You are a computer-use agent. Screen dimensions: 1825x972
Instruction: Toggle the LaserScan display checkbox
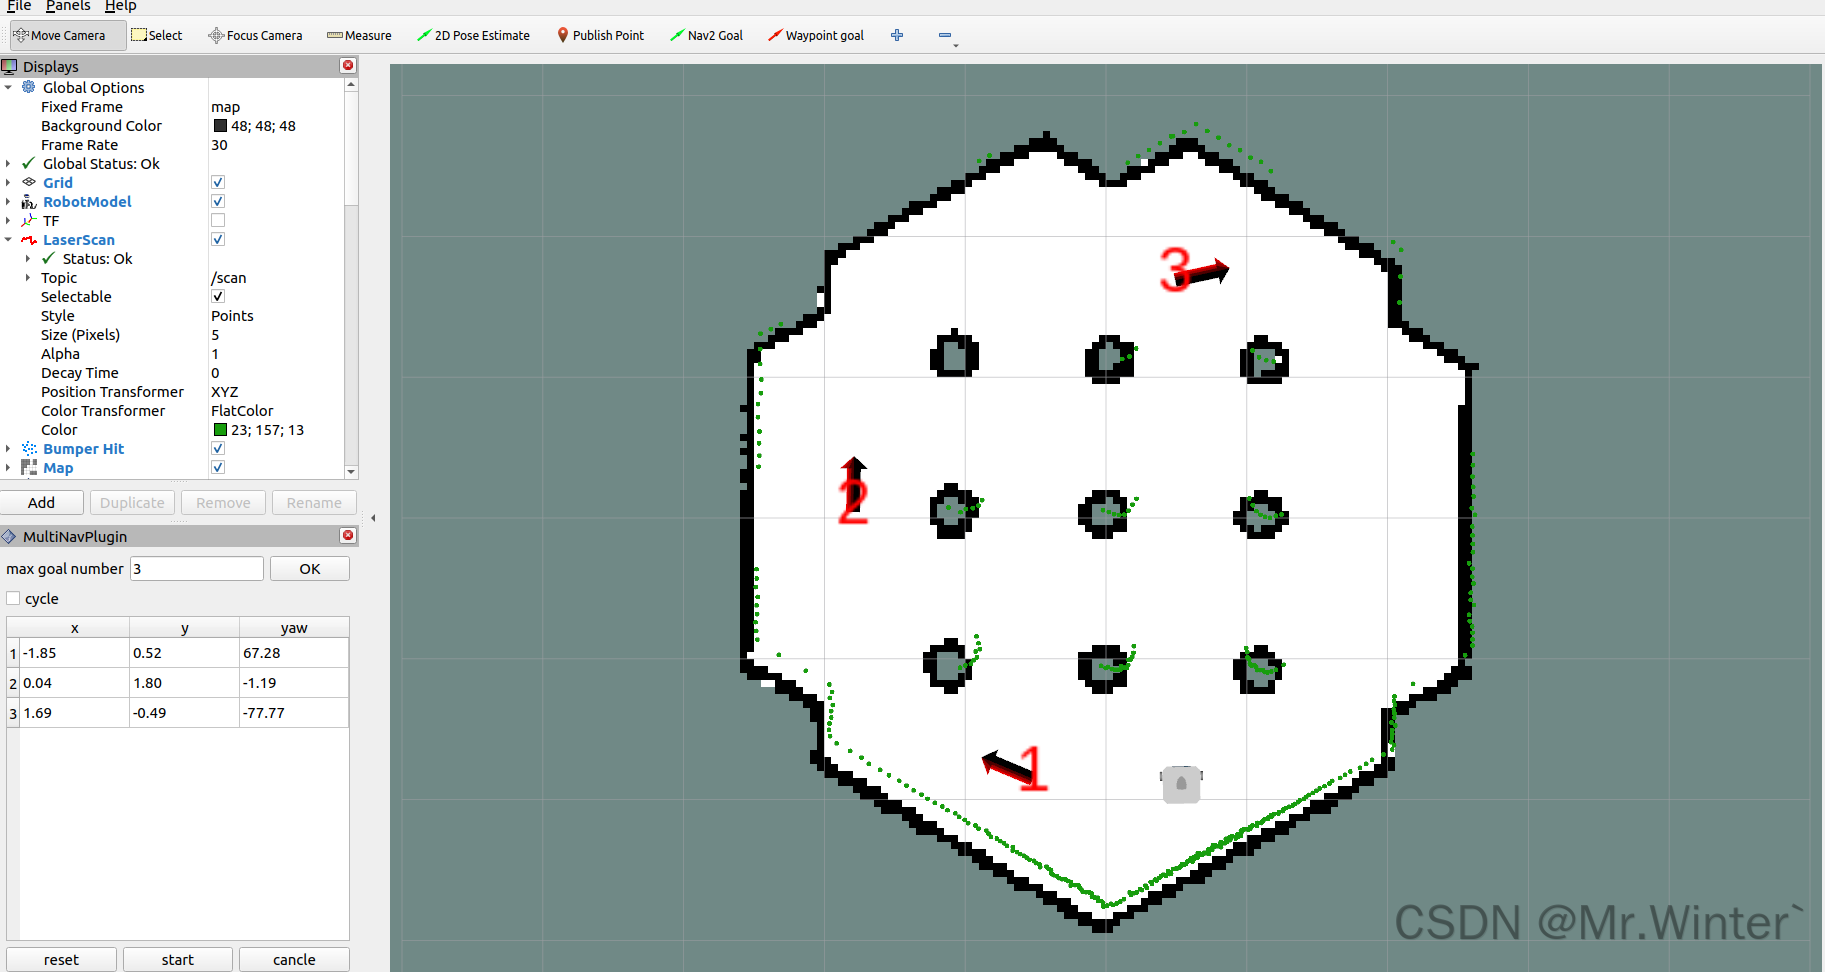tap(218, 239)
